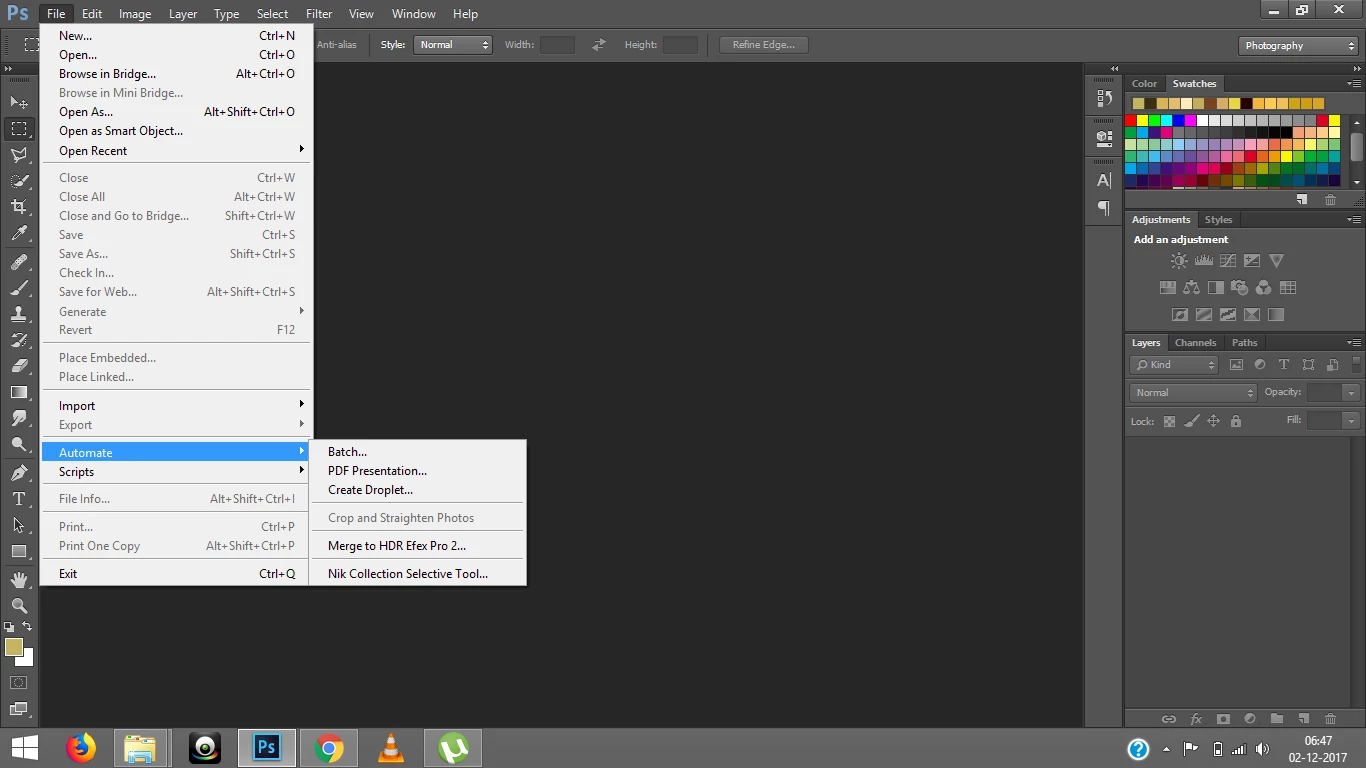Open the Layers panel flyout menu

(1354, 342)
